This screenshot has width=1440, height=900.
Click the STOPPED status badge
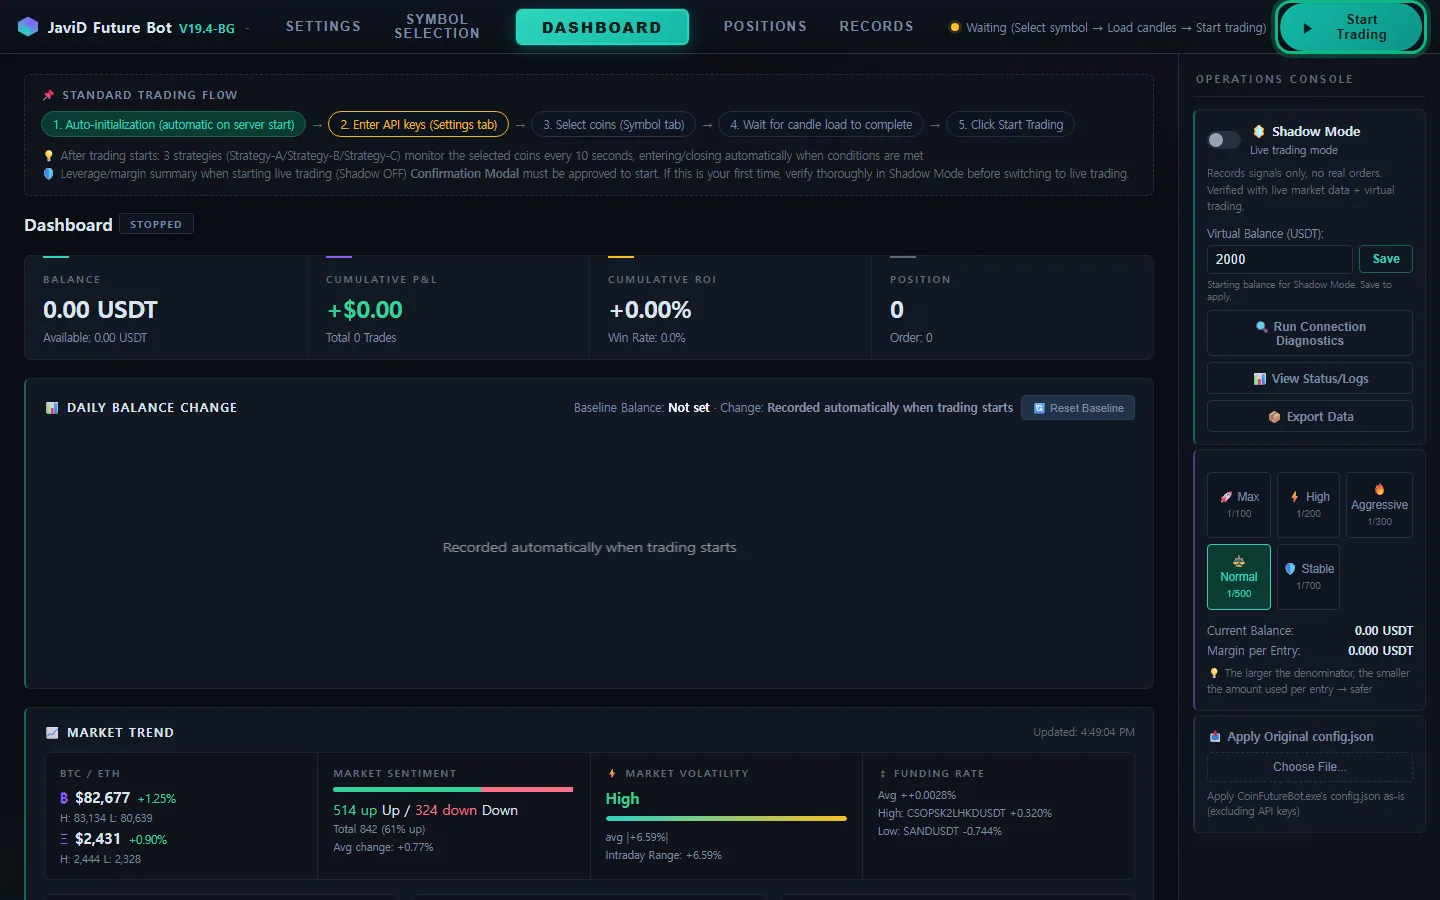(x=156, y=225)
